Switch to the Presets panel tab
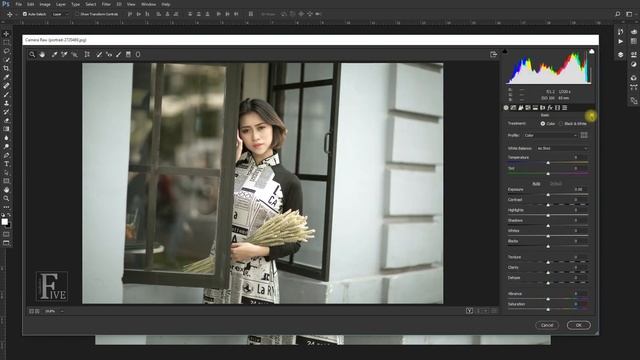 (x=564, y=108)
